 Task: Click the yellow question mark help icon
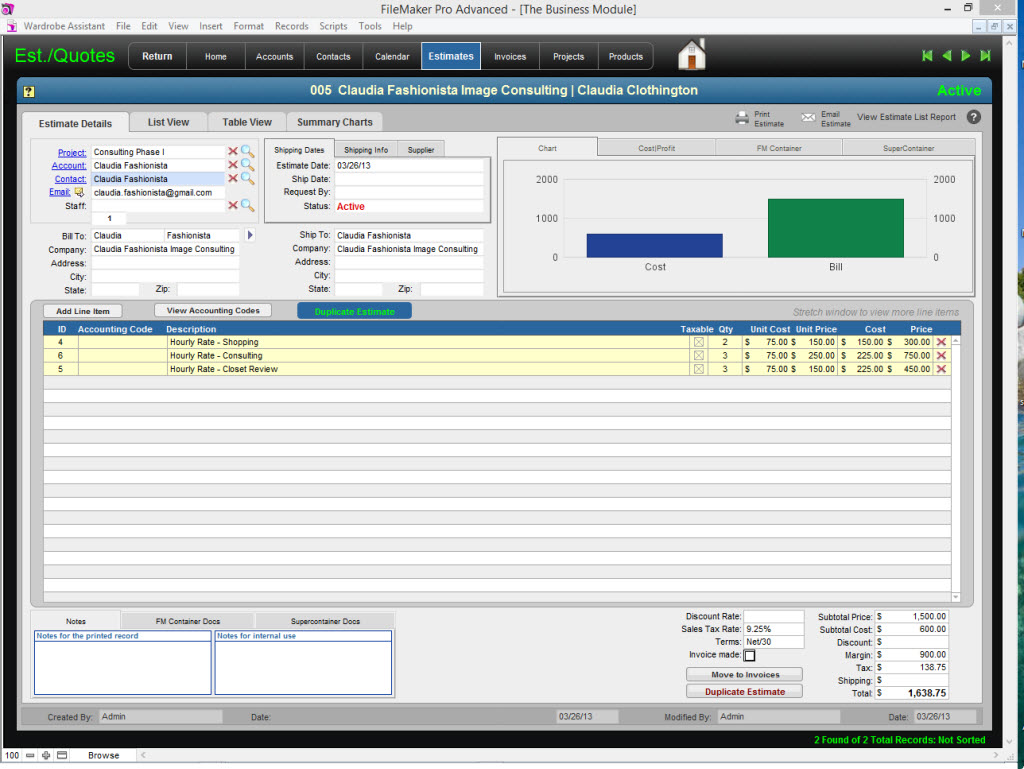click(x=29, y=91)
